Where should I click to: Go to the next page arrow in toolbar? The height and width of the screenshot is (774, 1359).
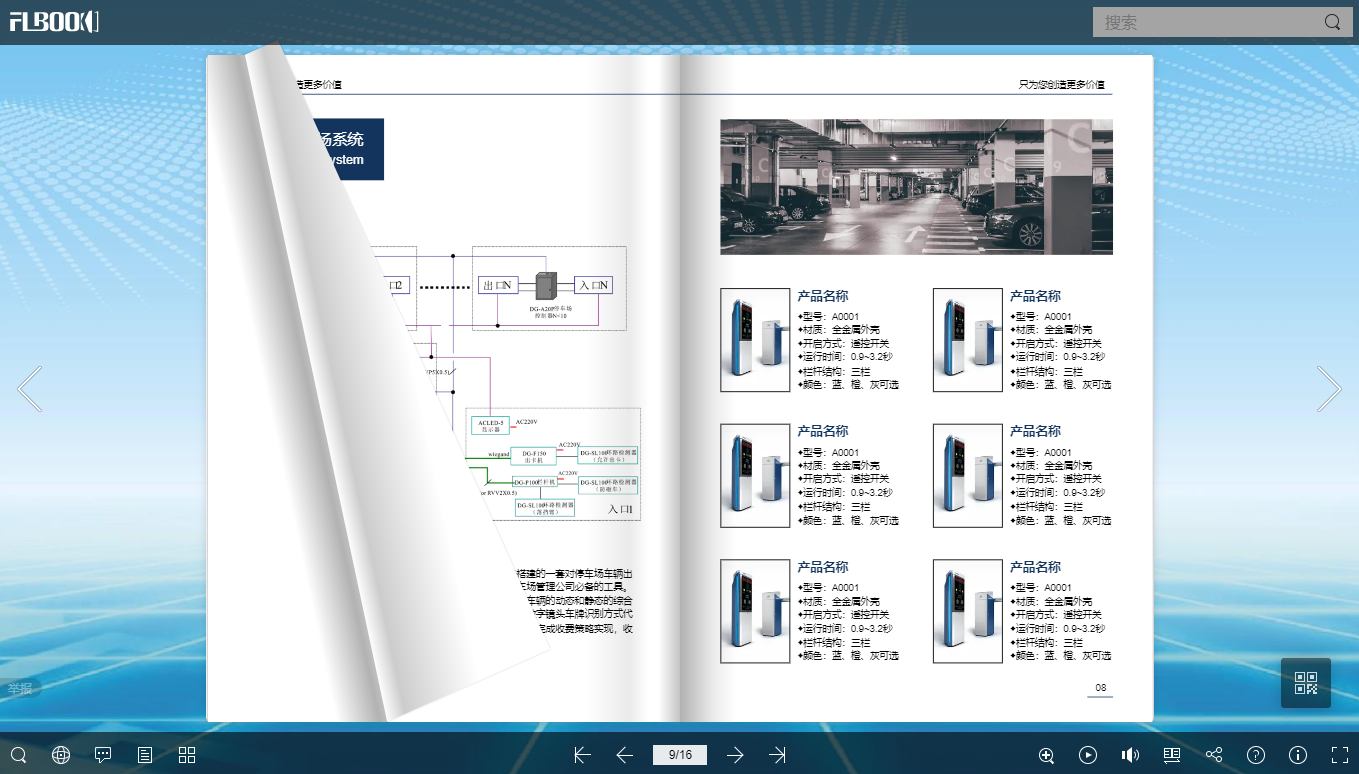coord(735,755)
